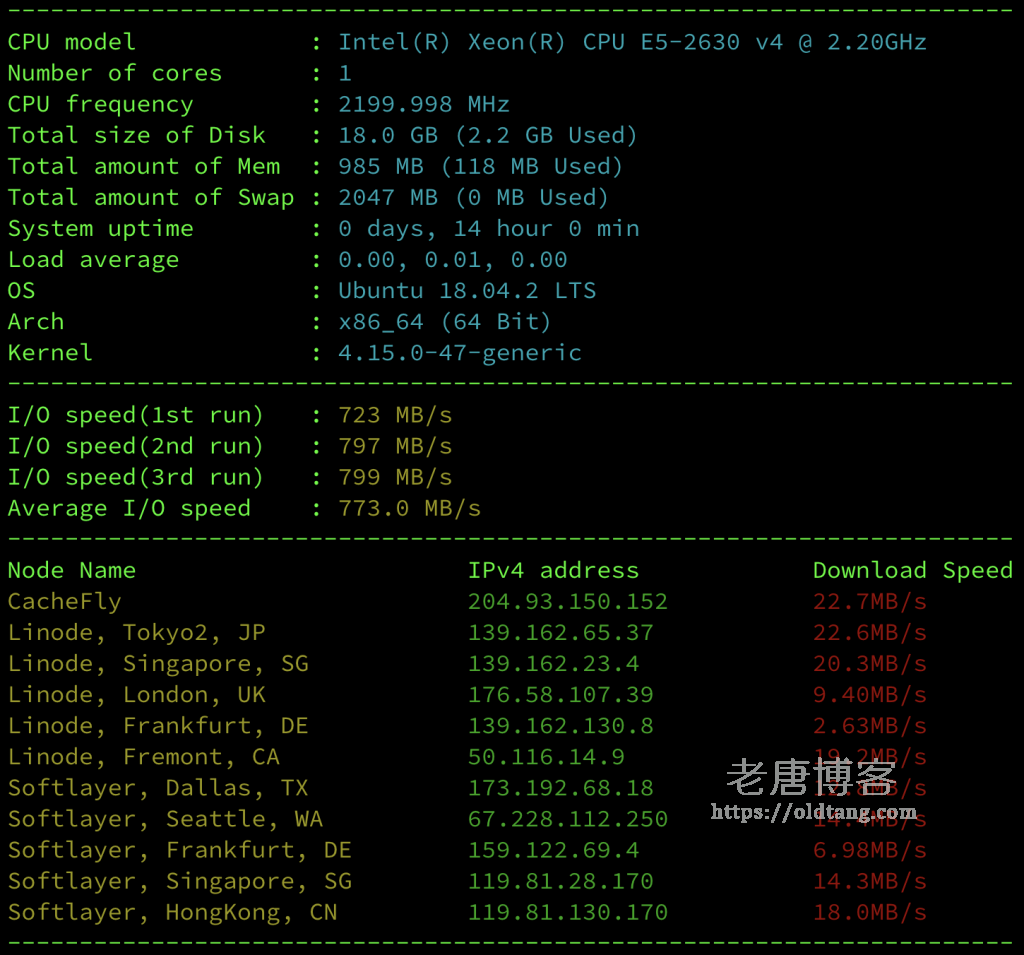1024x955 pixels.
Task: Click the CacheFly node name
Action: 64,602
